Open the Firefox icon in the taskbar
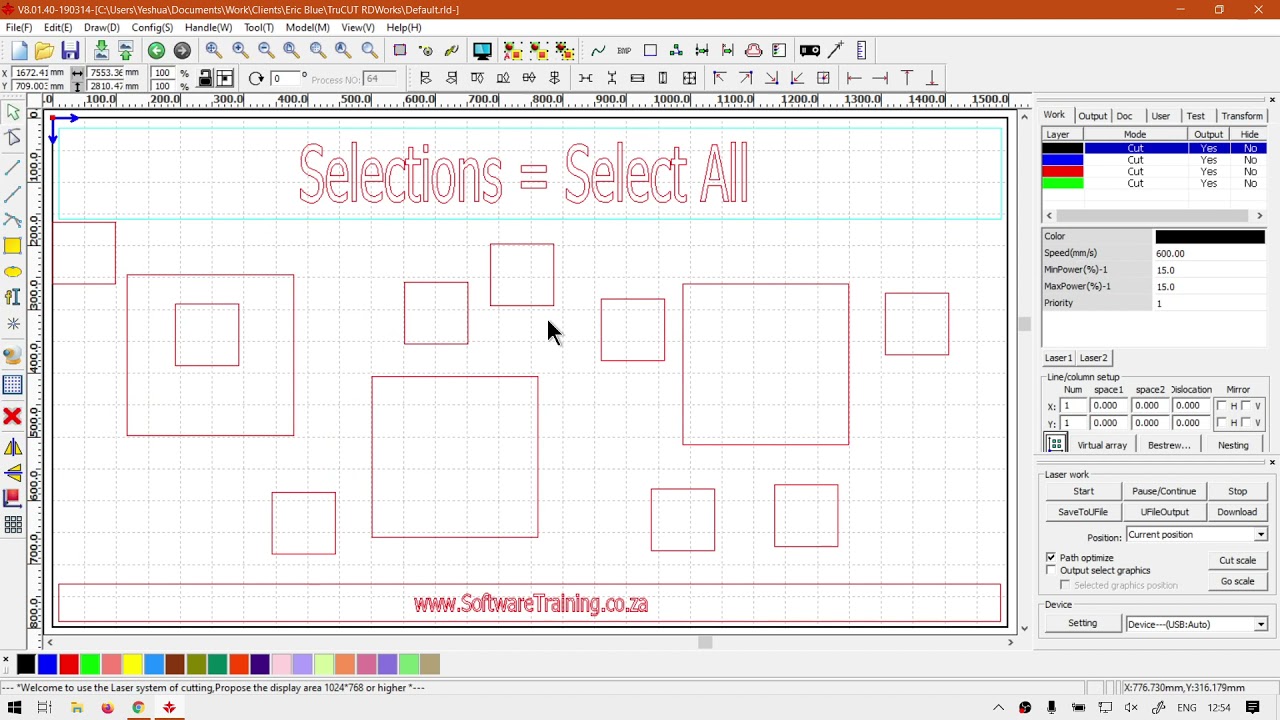This screenshot has width=1280, height=720. click(107, 708)
